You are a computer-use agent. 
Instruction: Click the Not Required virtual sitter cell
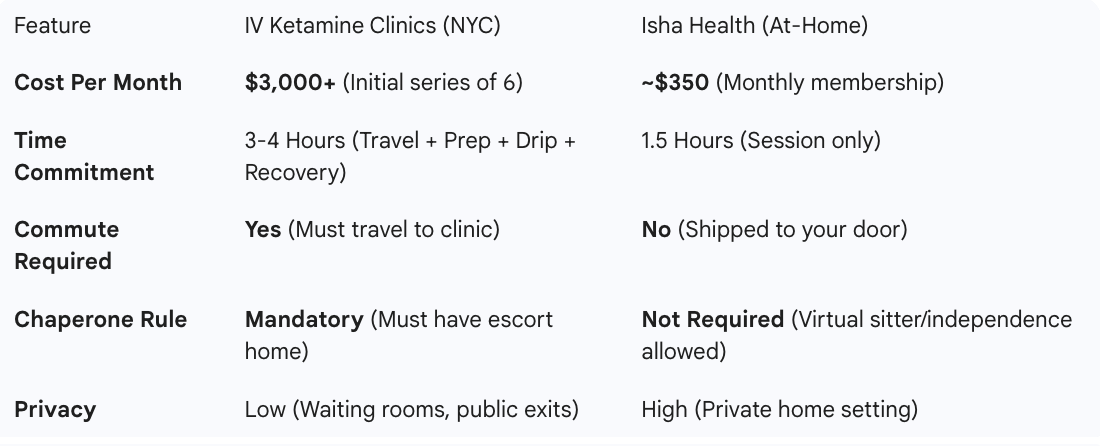tap(856, 335)
